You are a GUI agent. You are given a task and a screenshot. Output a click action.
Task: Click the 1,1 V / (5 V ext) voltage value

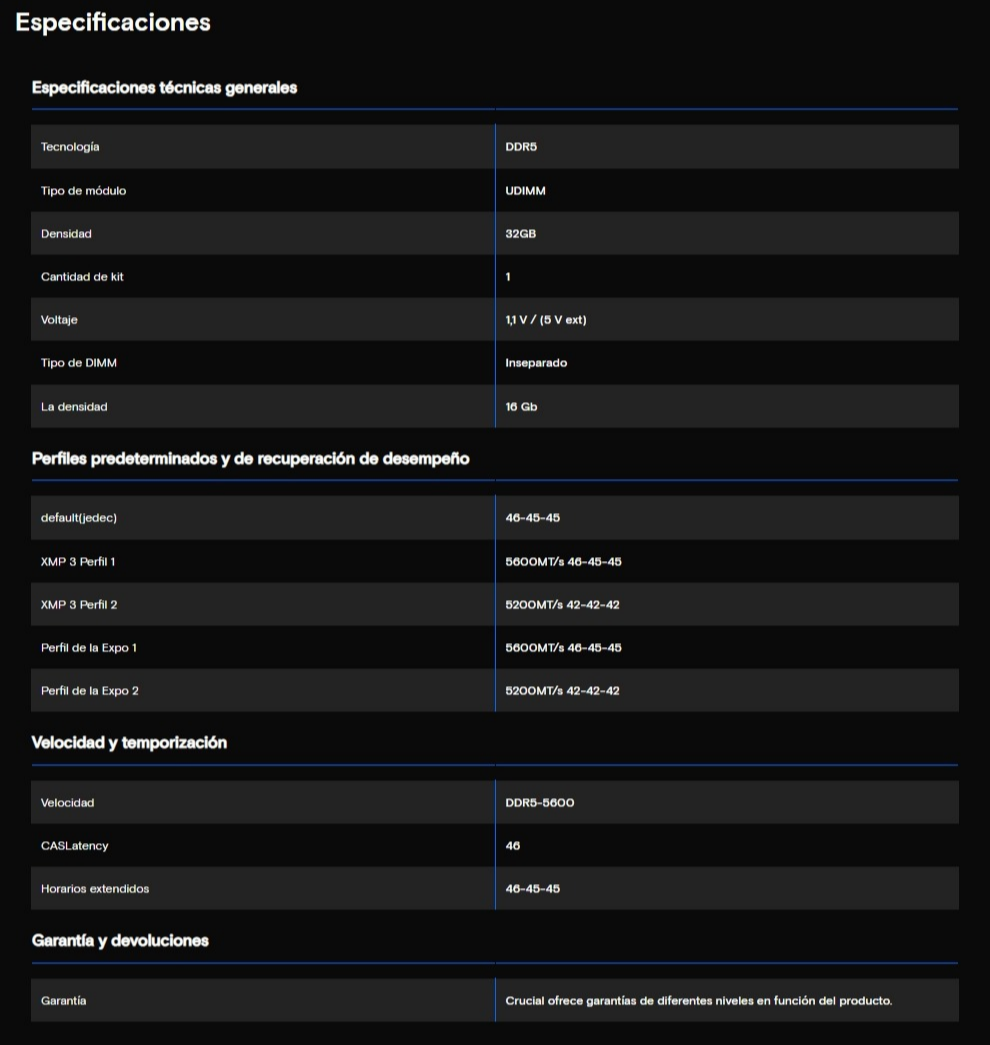tap(553, 320)
